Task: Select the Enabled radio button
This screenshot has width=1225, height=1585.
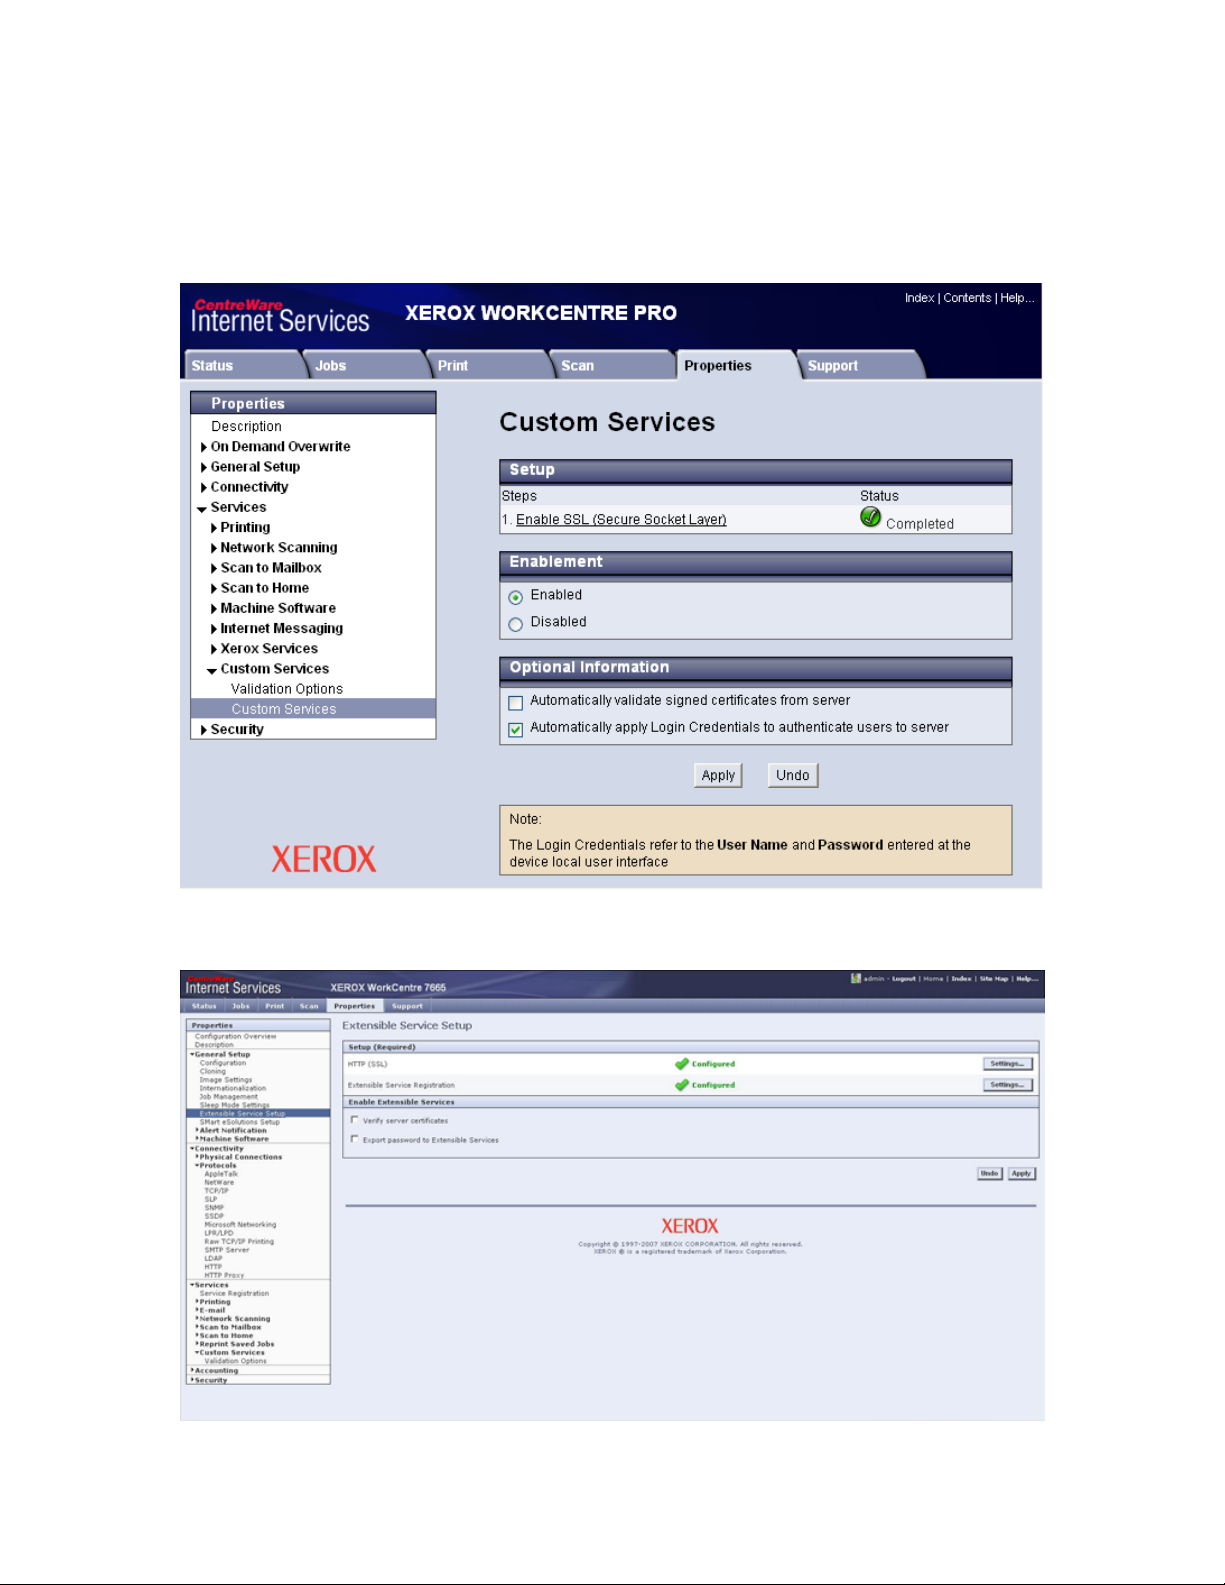Action: point(516,597)
